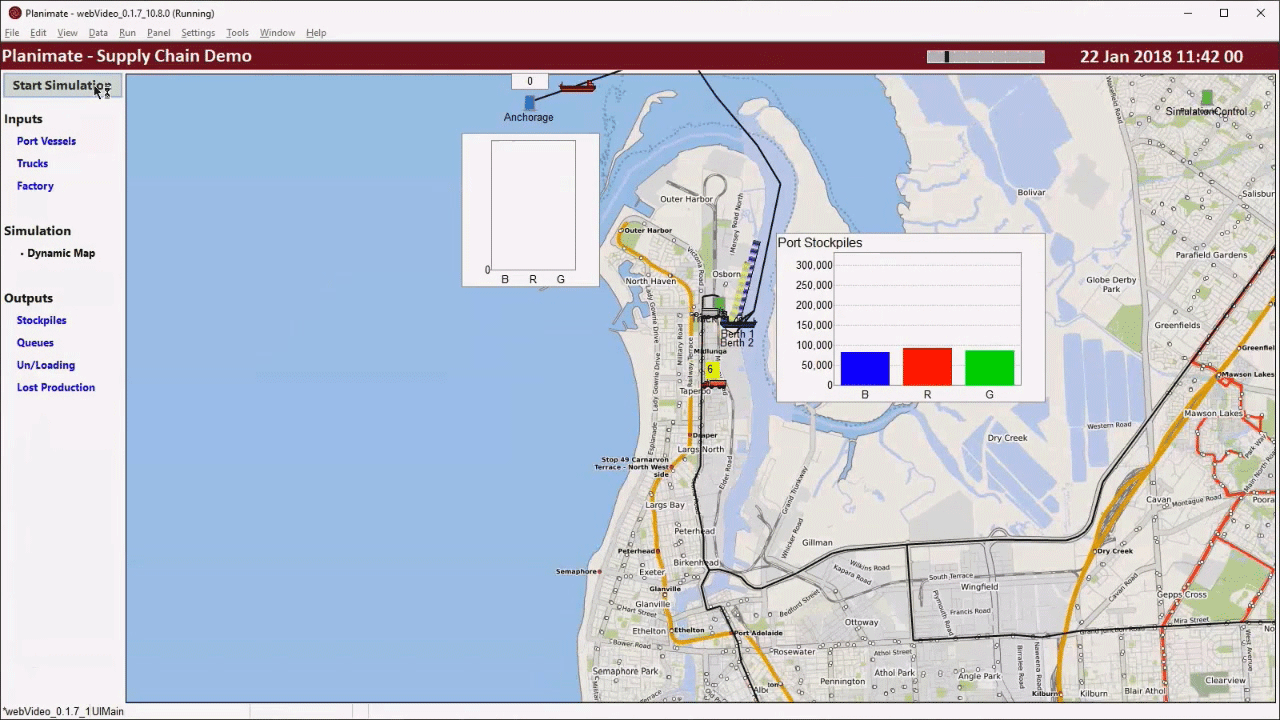Click the red ship near Anchorage

tap(577, 87)
